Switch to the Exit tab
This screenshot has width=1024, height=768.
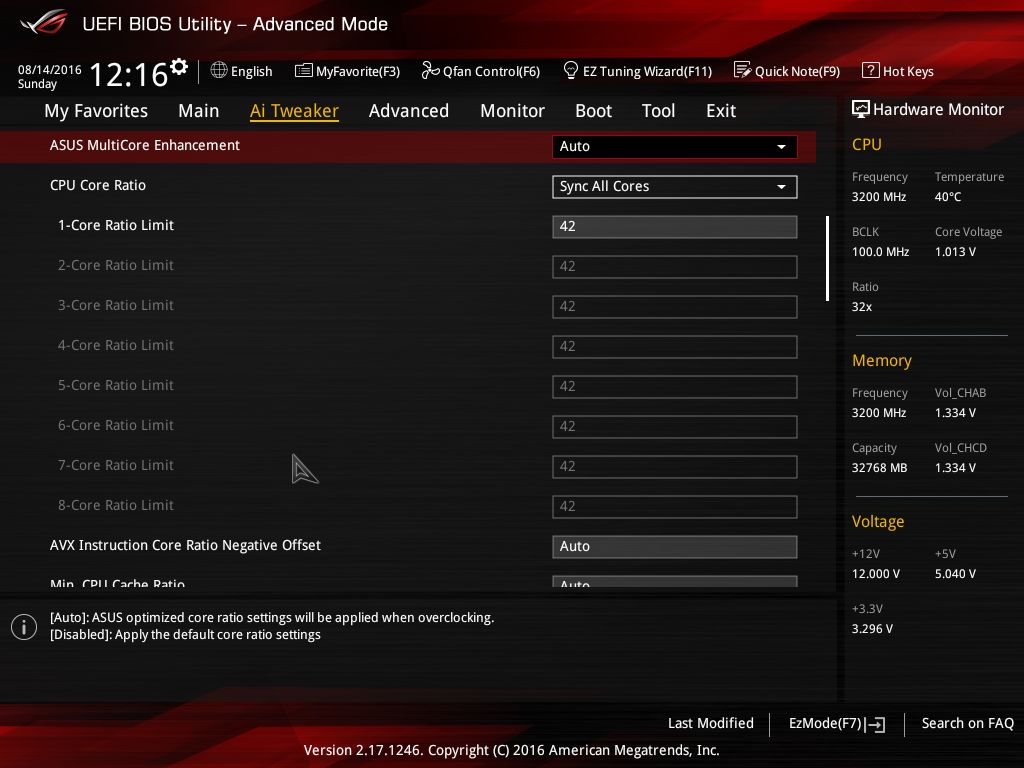[721, 111]
